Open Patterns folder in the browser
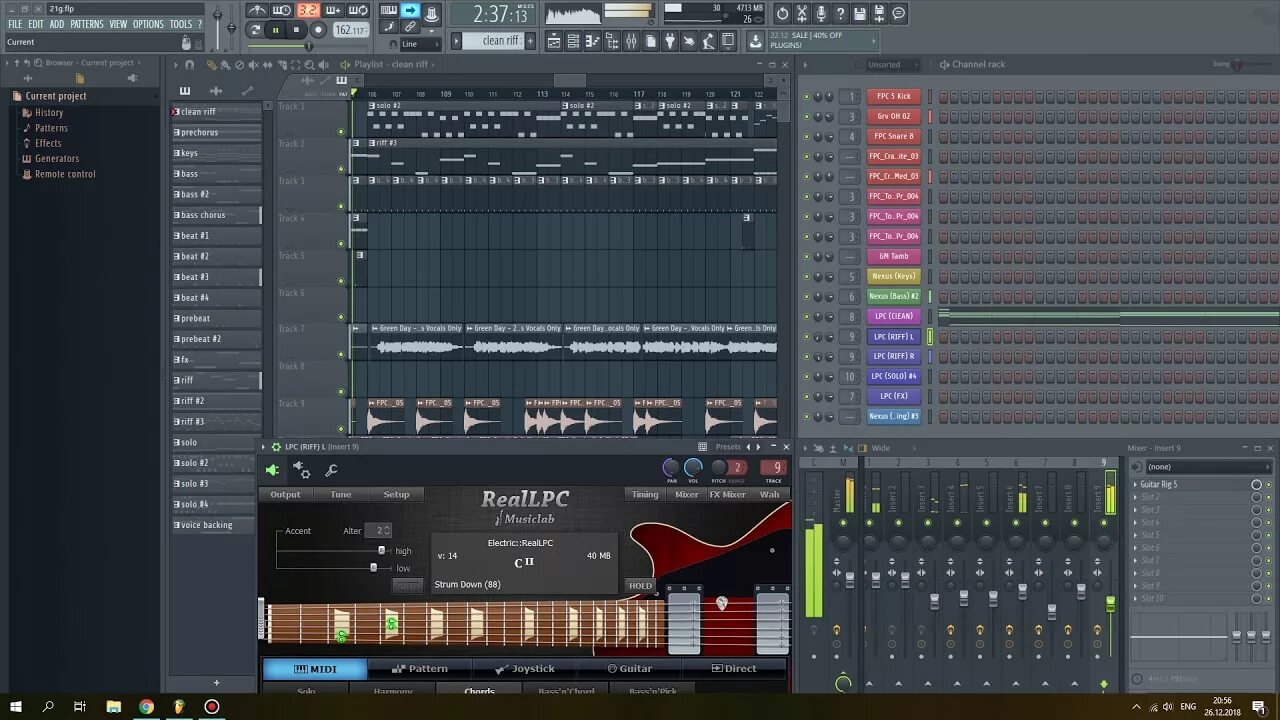Viewport: 1280px width, 720px height. click(x=51, y=128)
